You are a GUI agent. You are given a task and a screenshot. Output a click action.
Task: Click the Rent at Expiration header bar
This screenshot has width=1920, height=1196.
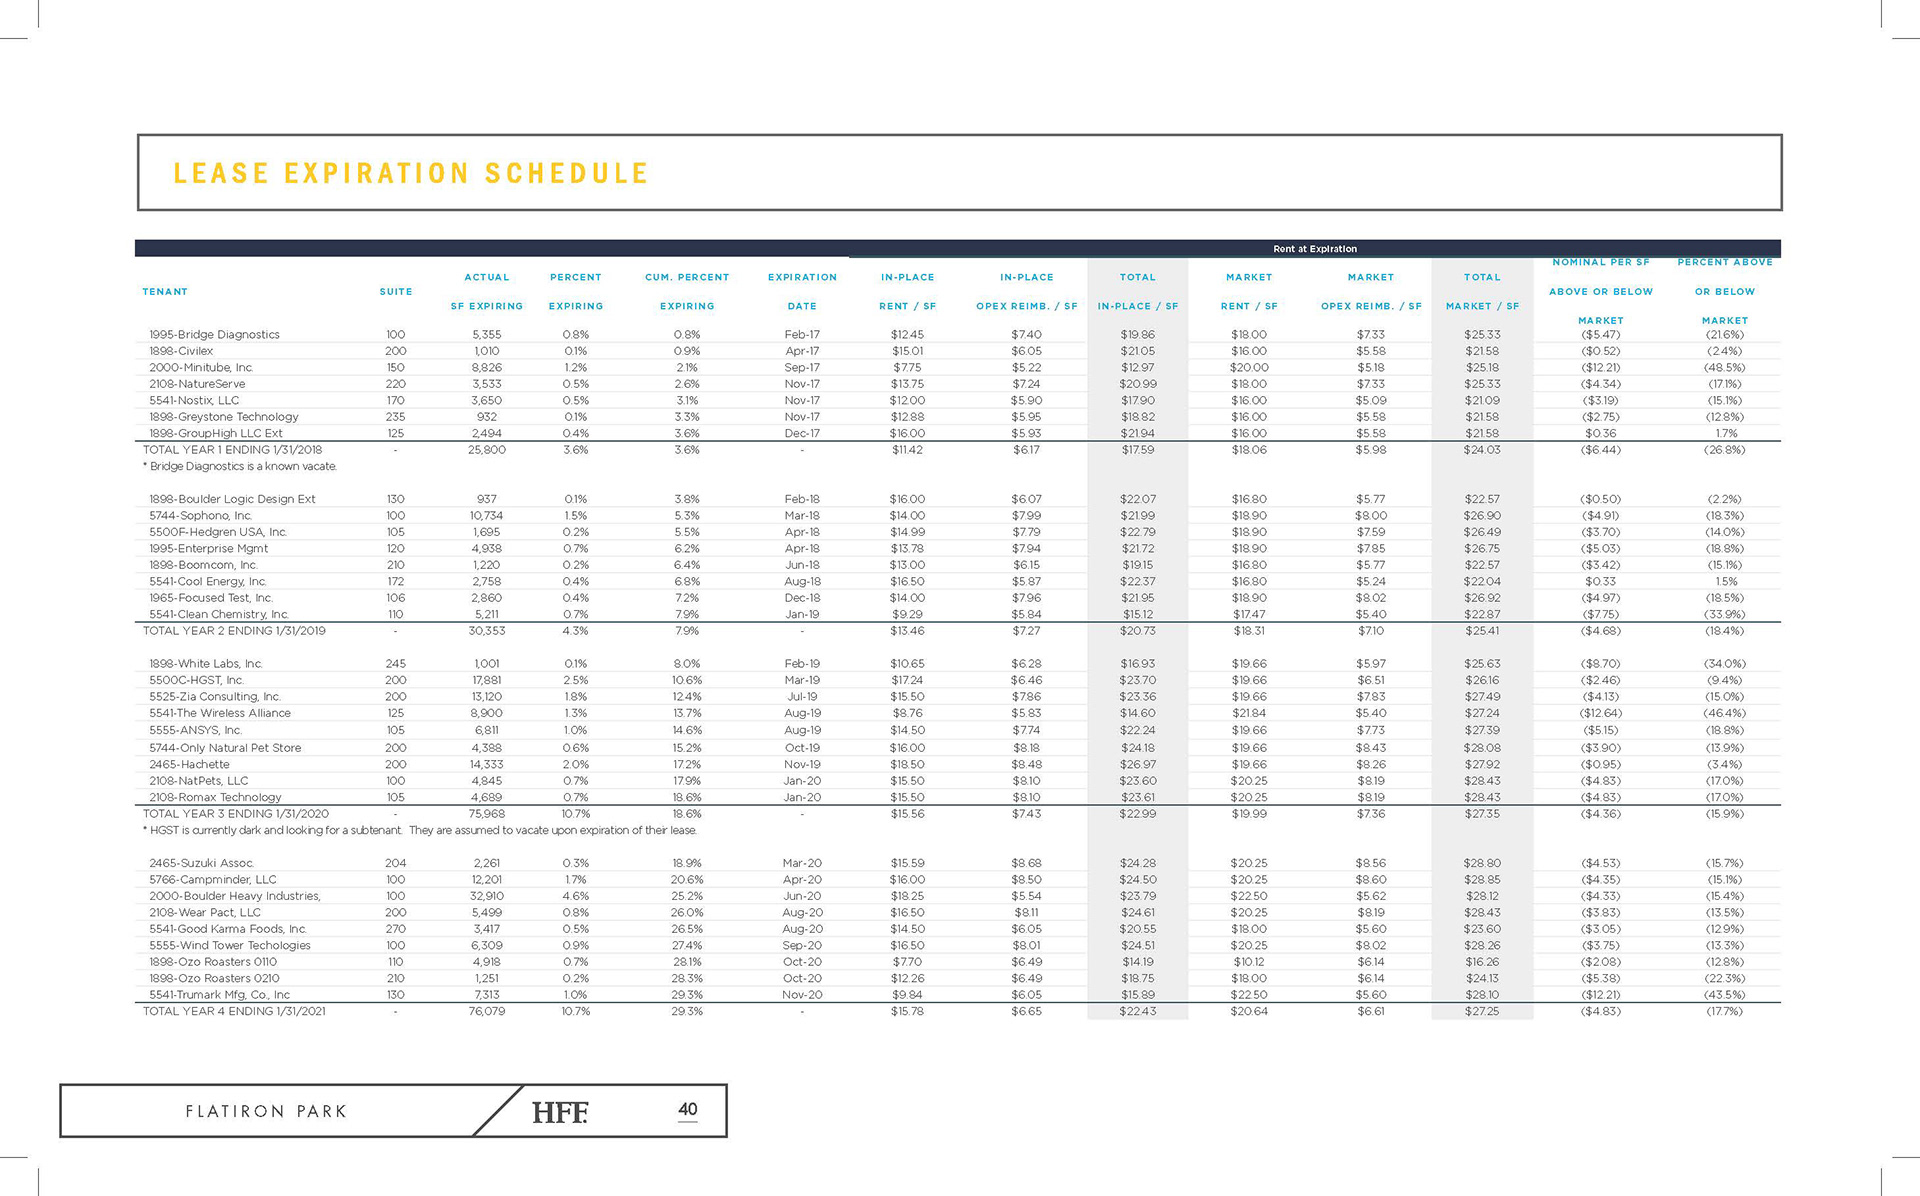1314,249
